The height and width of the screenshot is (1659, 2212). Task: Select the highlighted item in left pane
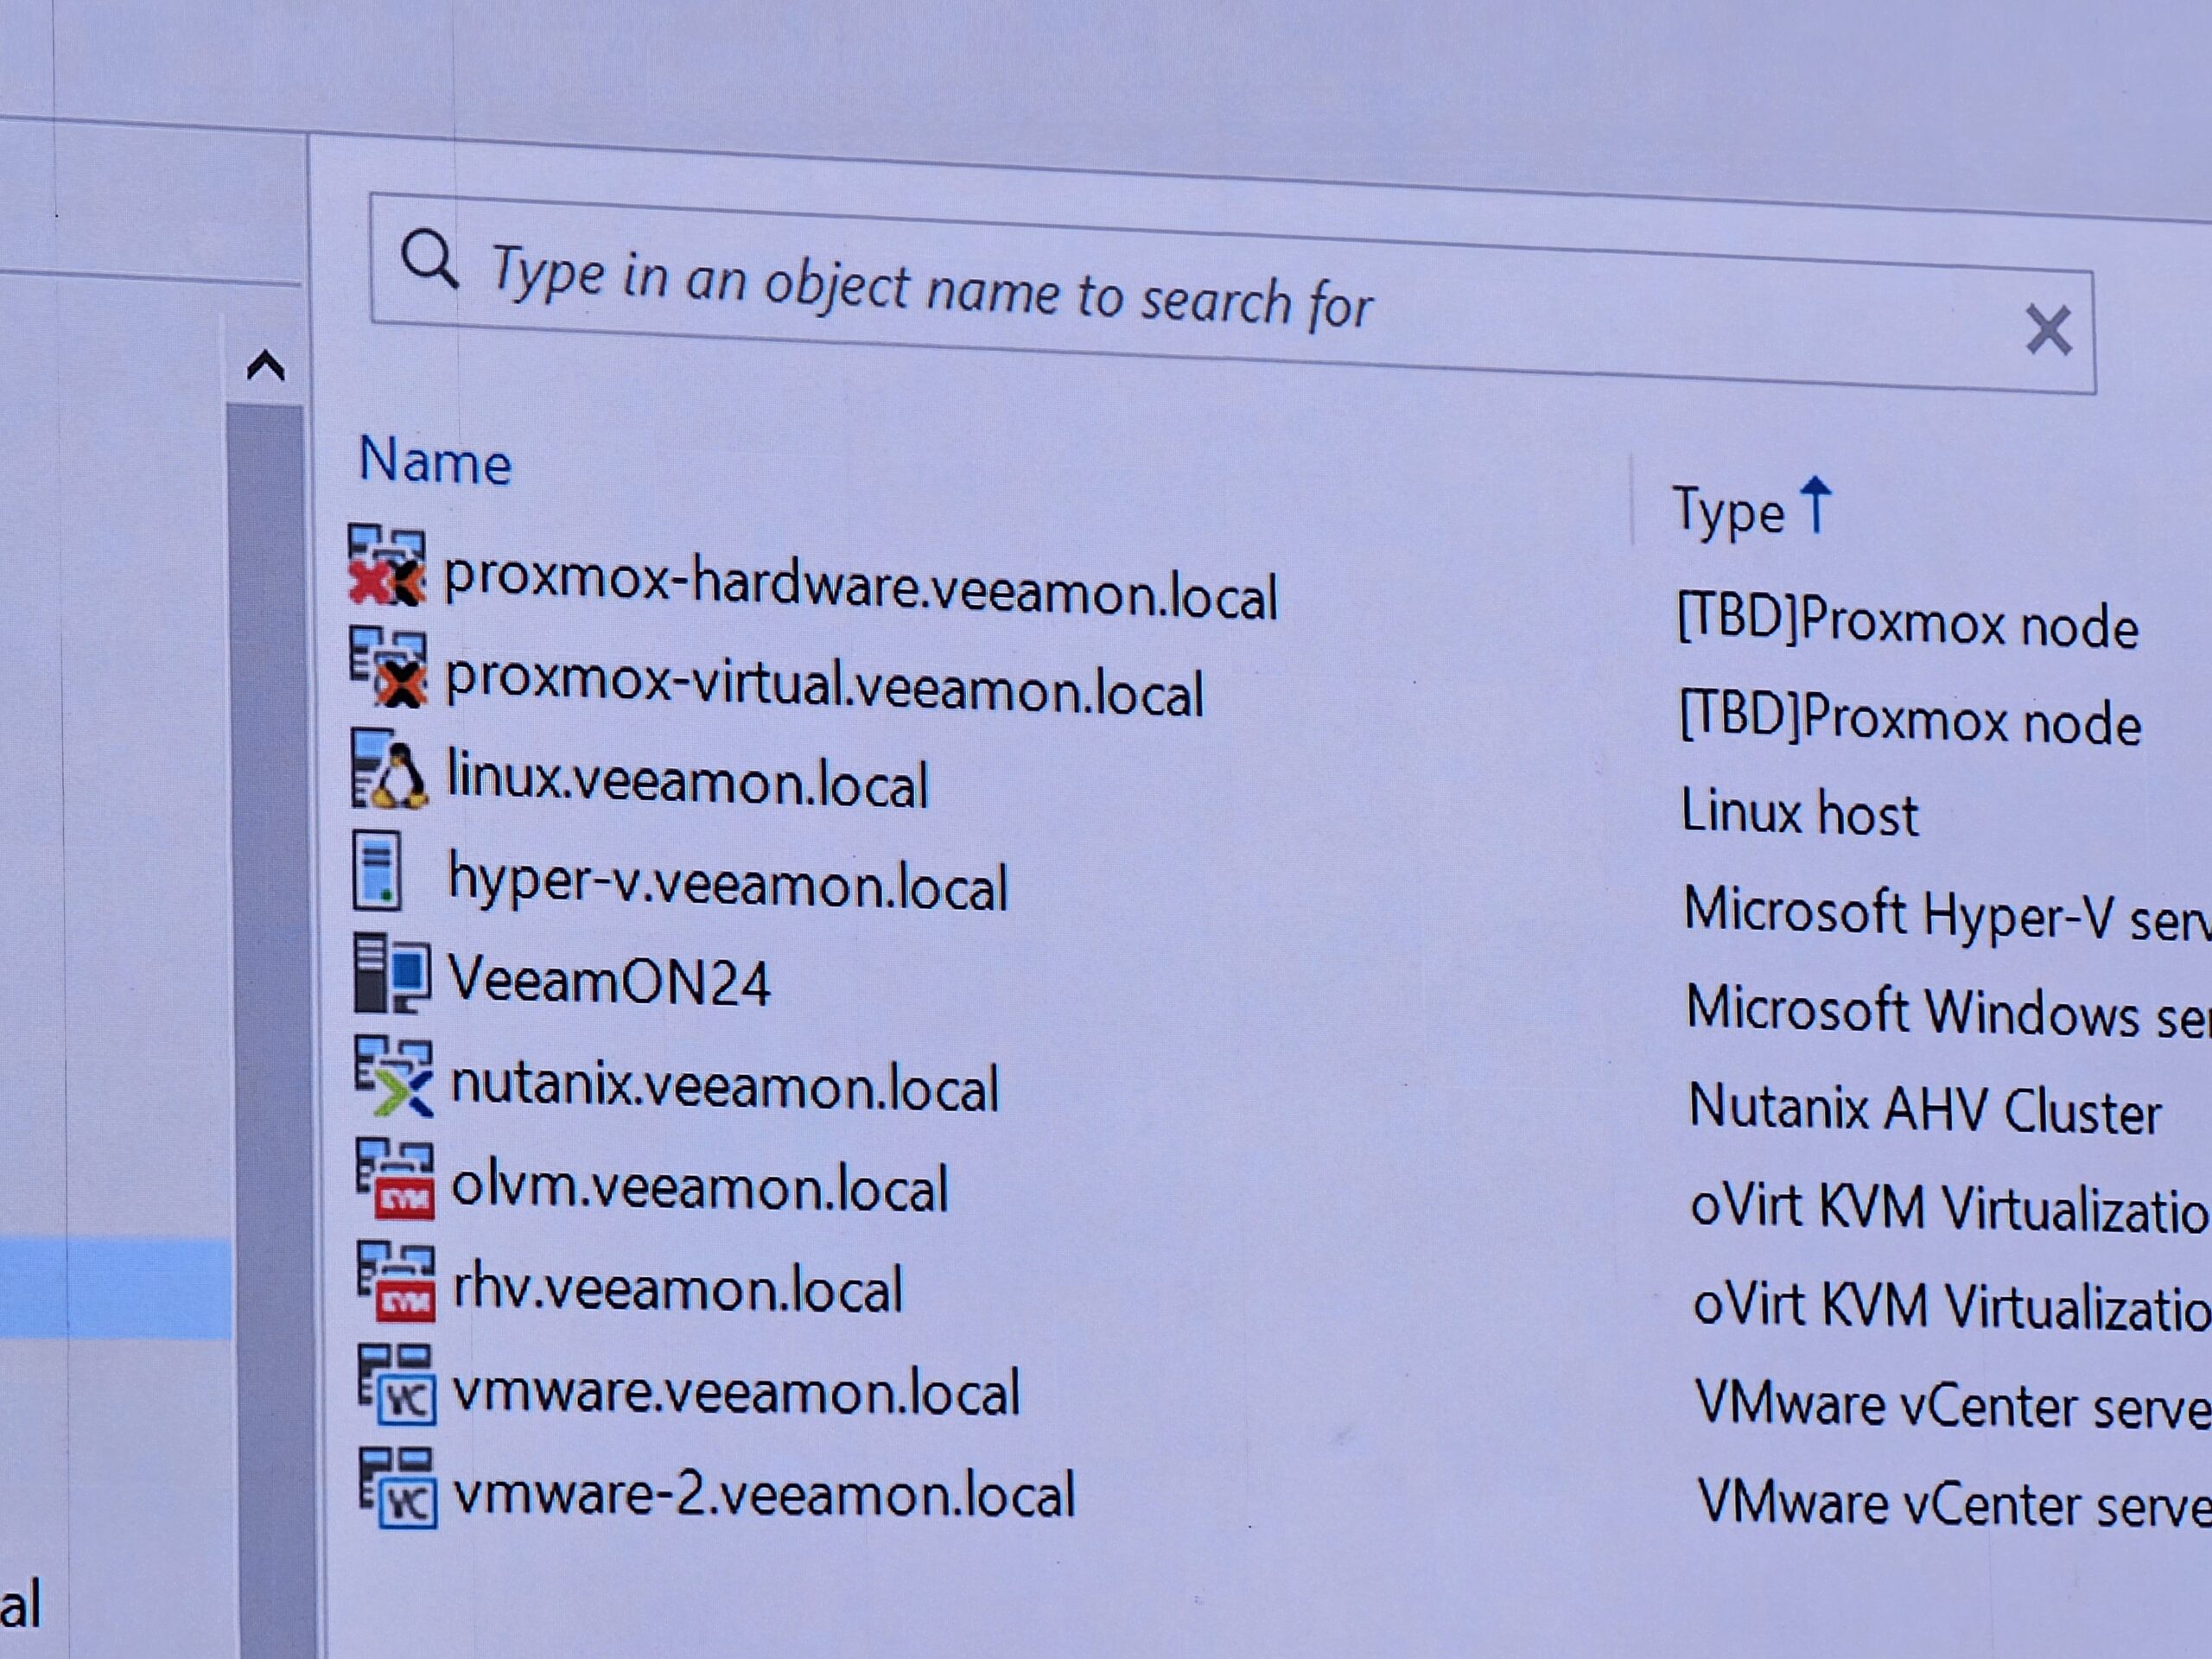point(115,1289)
